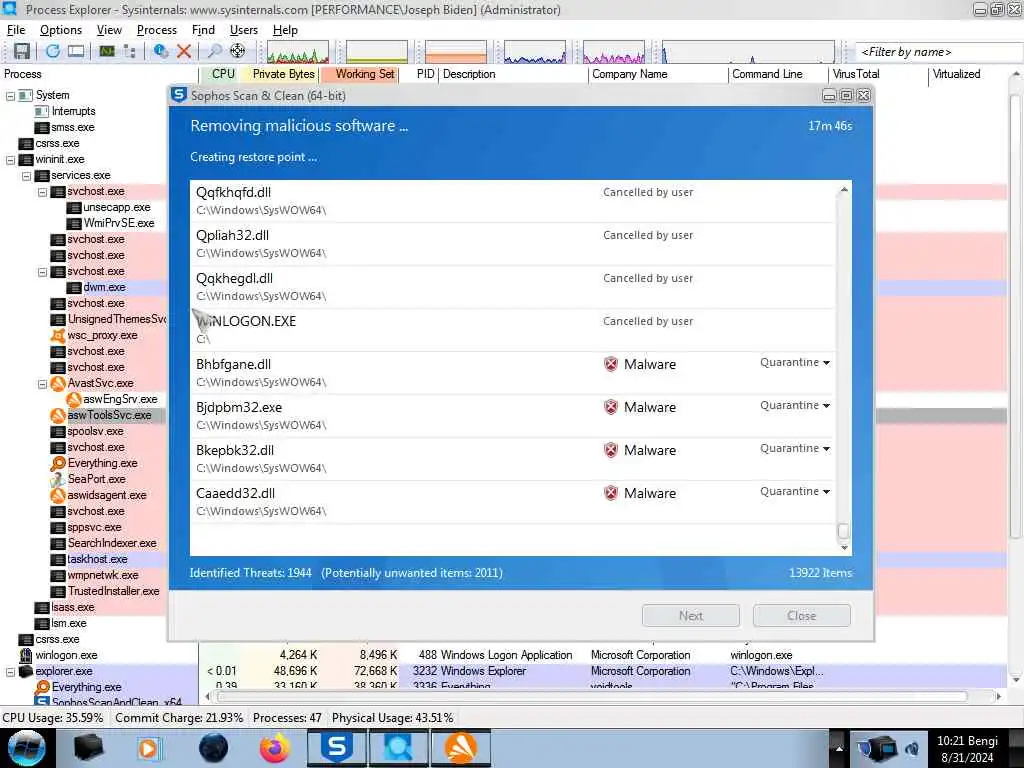The image size is (1024, 768).
Task: Open Firefox from the taskbar
Action: [x=275, y=748]
